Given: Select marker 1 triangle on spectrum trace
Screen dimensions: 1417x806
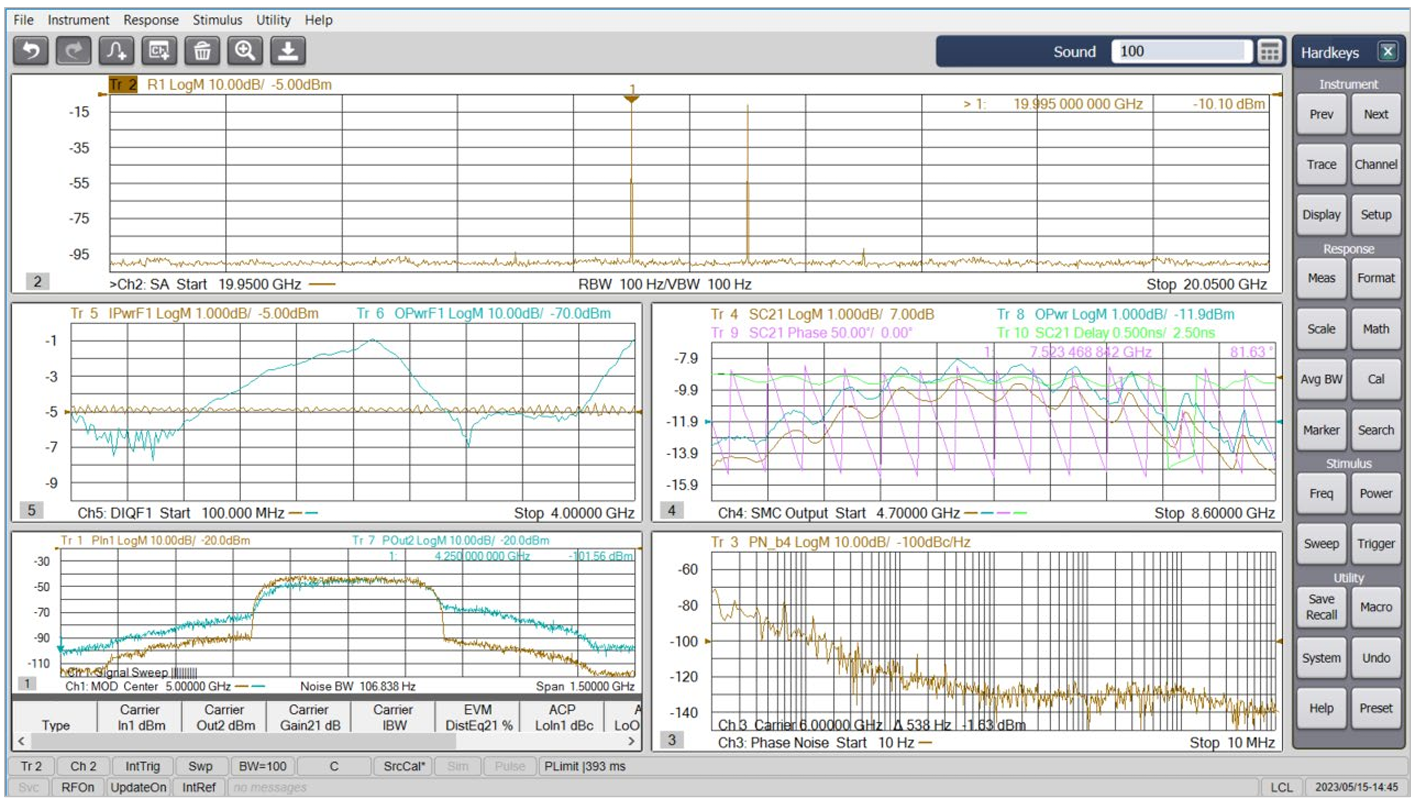Looking at the screenshot, I should tap(631, 92).
